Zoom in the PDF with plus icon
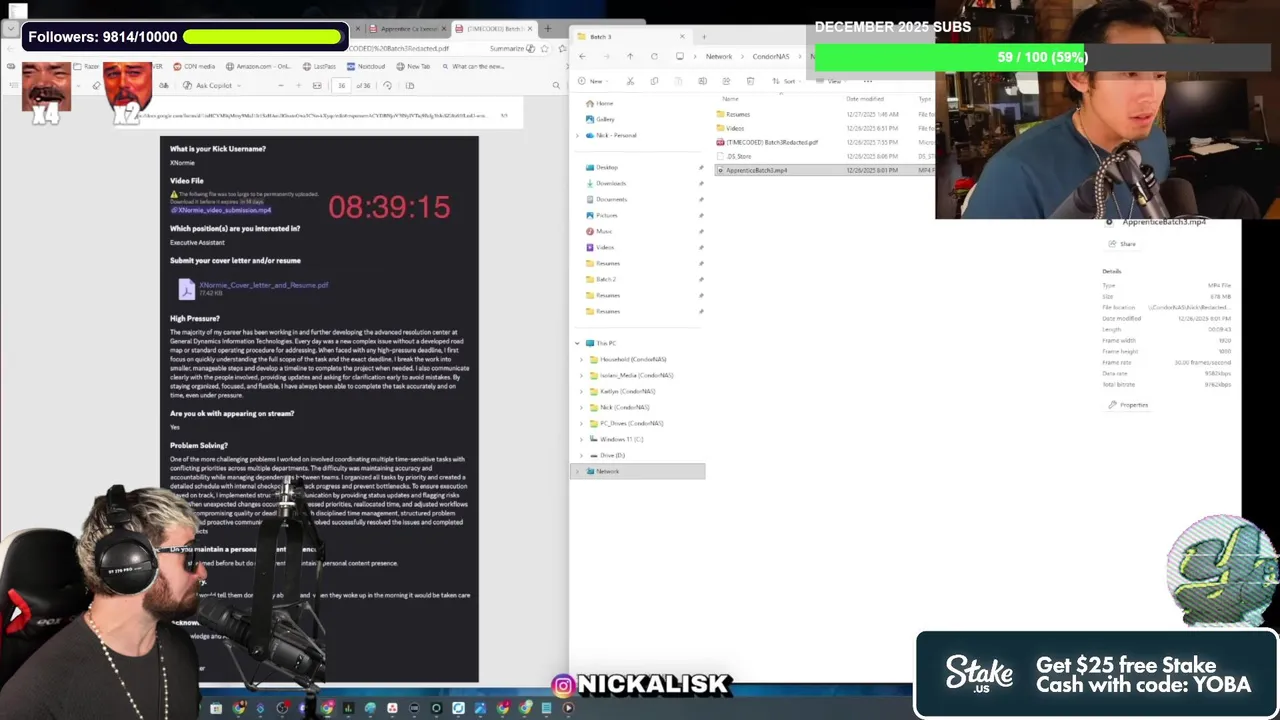The width and height of the screenshot is (1280, 720). (x=299, y=85)
